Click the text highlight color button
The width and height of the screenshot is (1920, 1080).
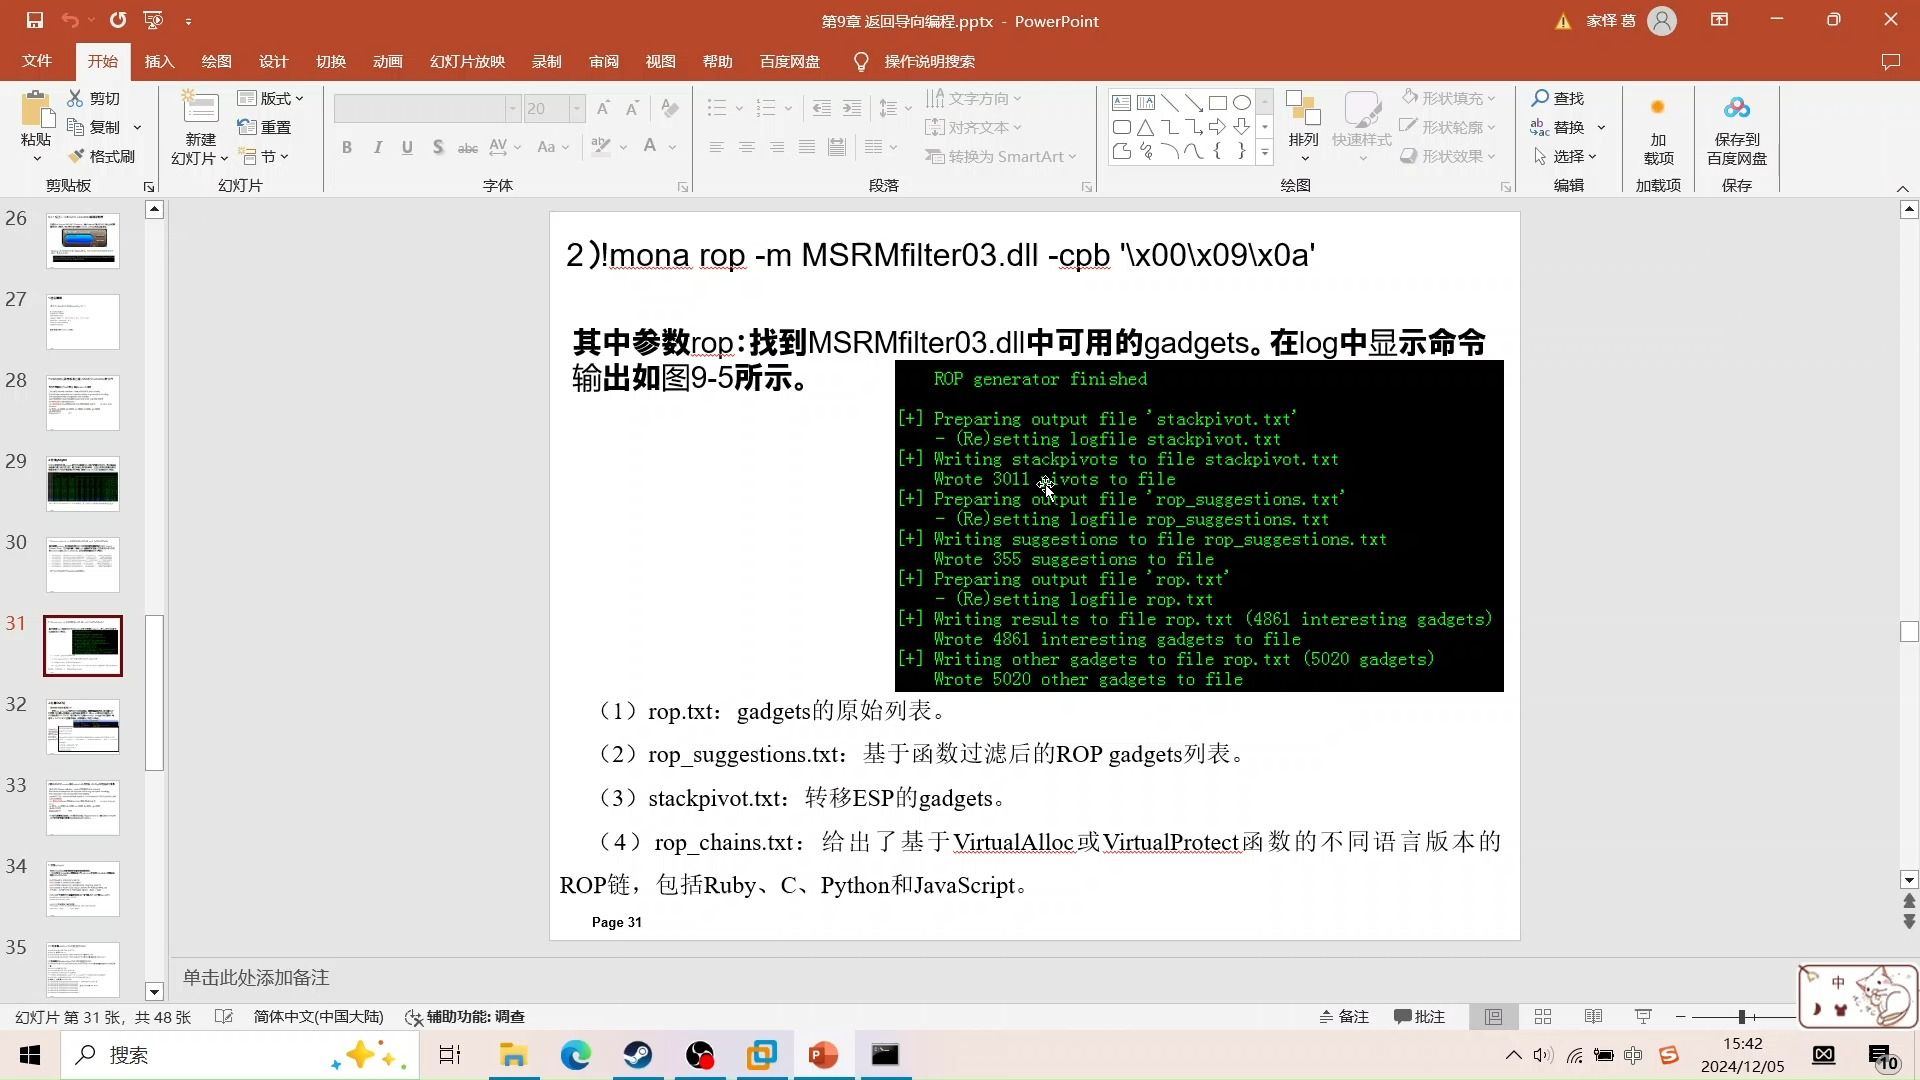(600, 147)
